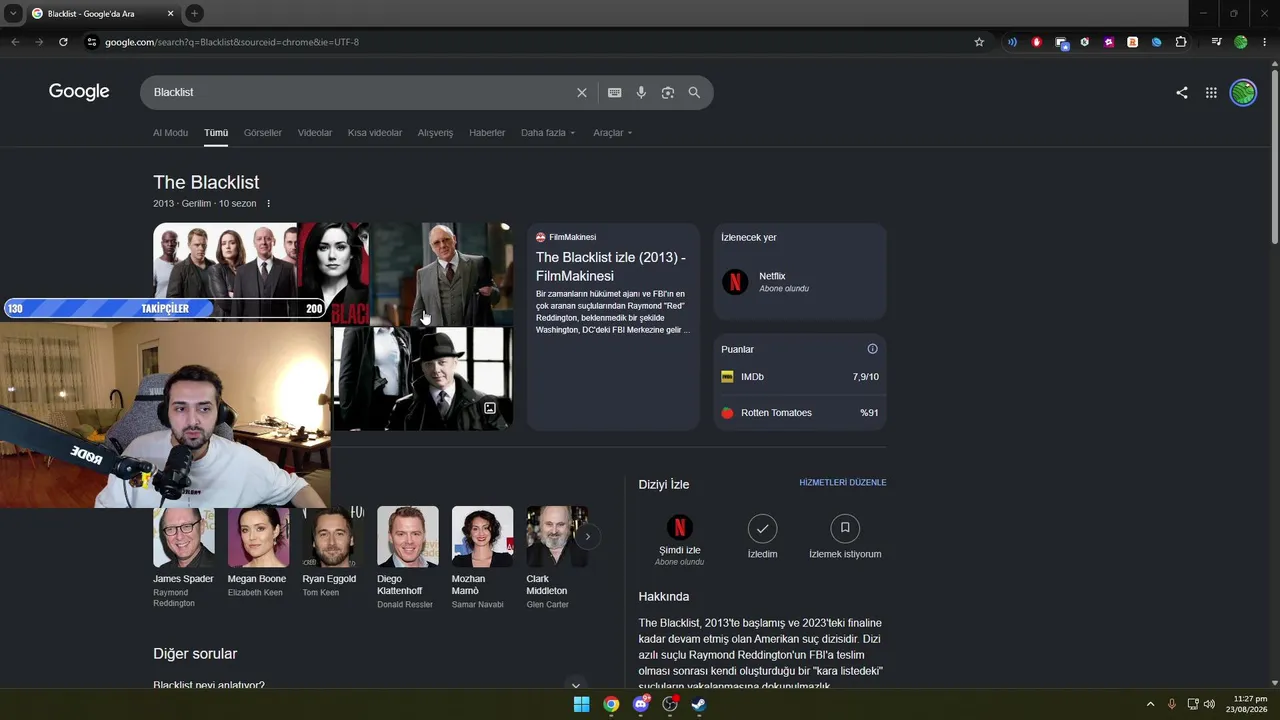Open the IMDb rating 7,9/10 link

click(x=800, y=377)
